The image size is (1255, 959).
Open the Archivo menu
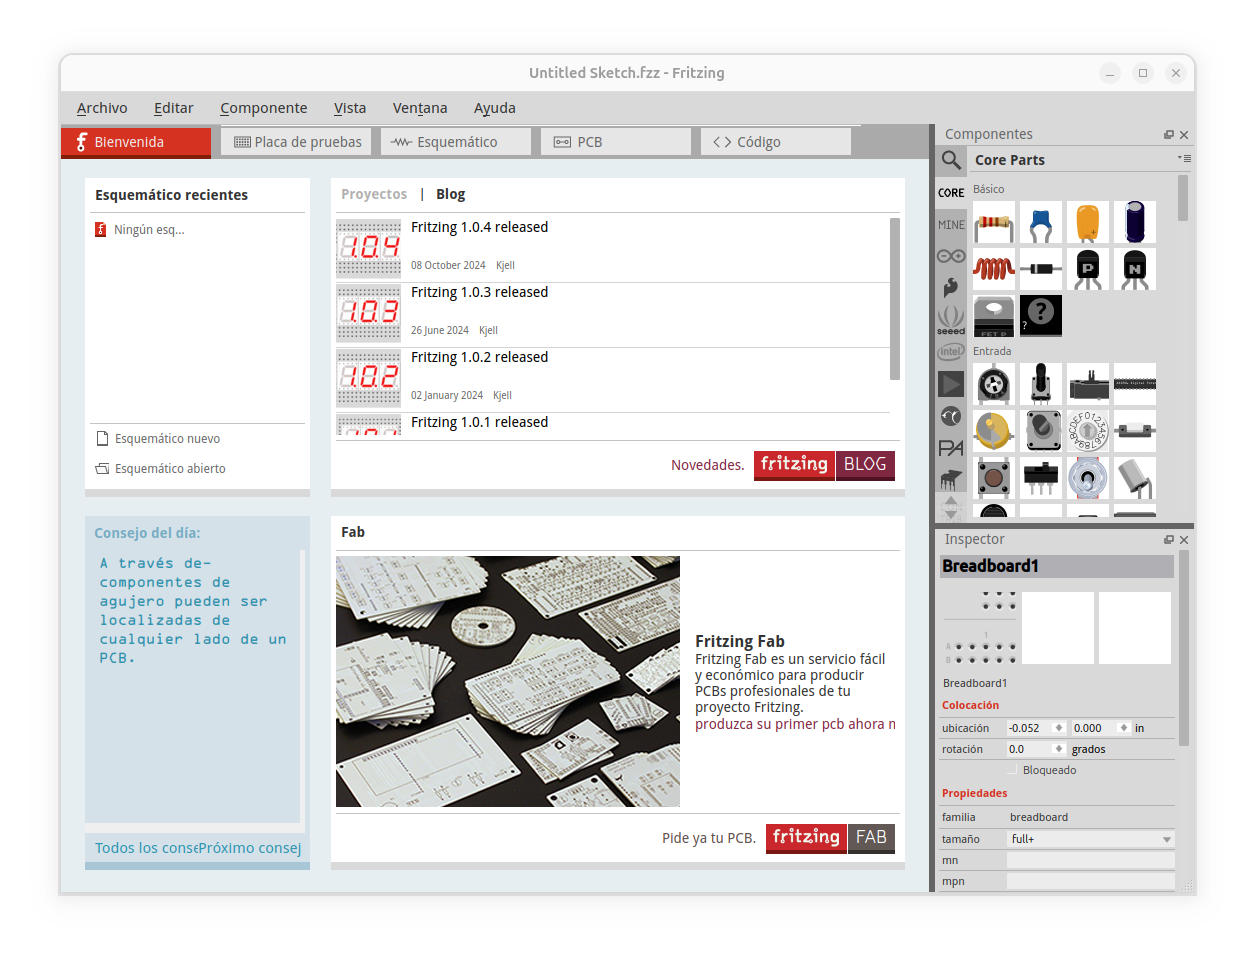[x=102, y=108]
